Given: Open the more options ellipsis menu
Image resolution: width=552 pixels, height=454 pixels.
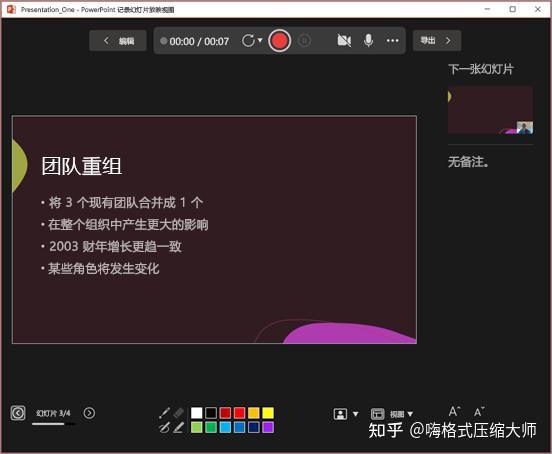Looking at the screenshot, I should (393, 41).
